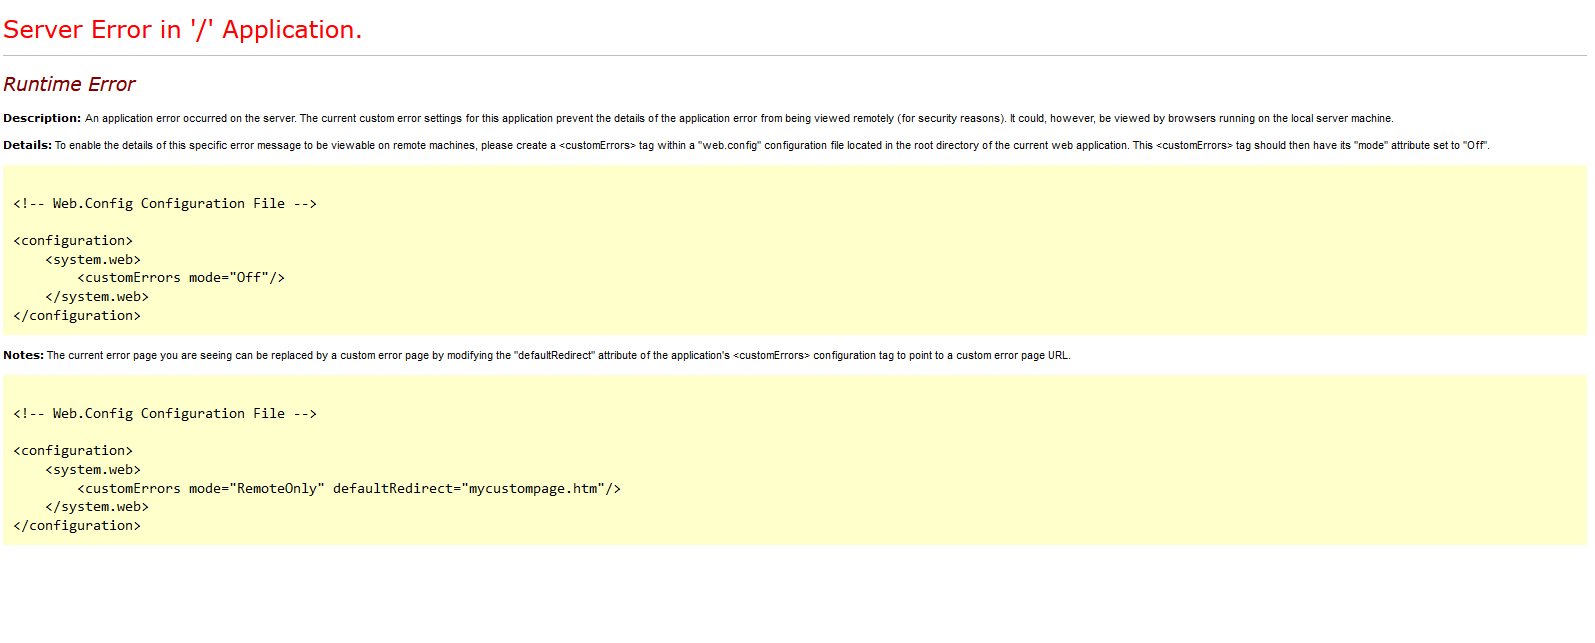Image resolution: width=1595 pixels, height=643 pixels.
Task: Click the 'Runtime Error' subheading
Action: tap(69, 85)
